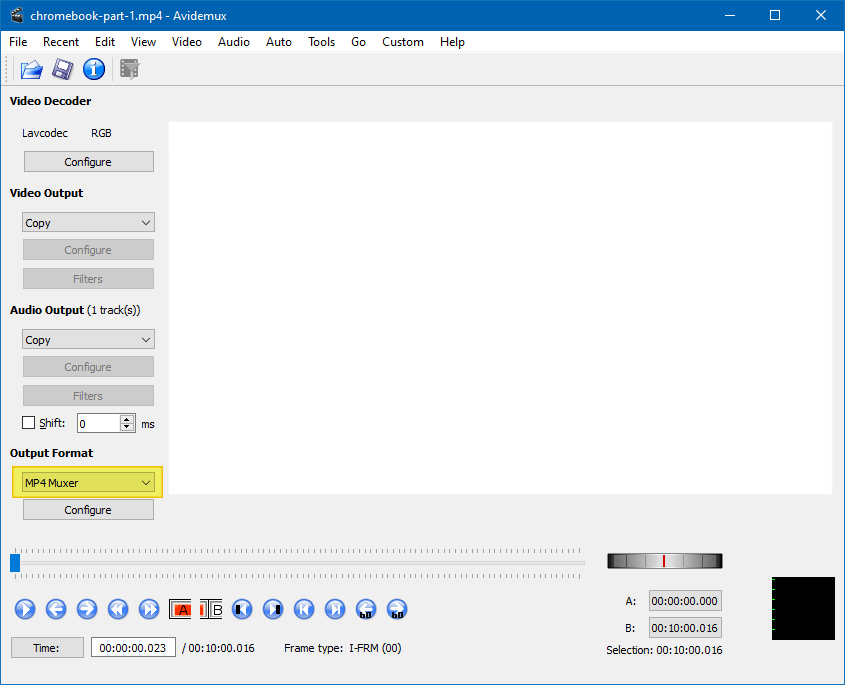845x685 pixels.
Task: Click the Video Output Filters button
Action: (88, 279)
